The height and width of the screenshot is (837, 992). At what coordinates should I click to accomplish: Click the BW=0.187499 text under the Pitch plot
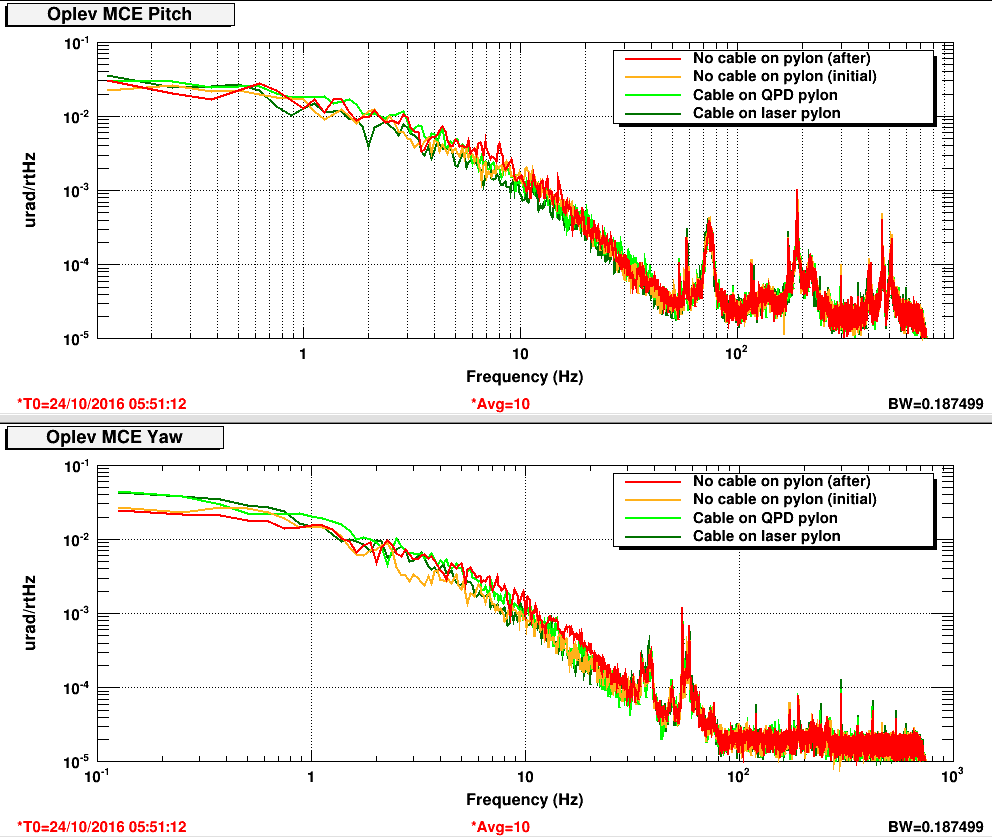(935, 403)
